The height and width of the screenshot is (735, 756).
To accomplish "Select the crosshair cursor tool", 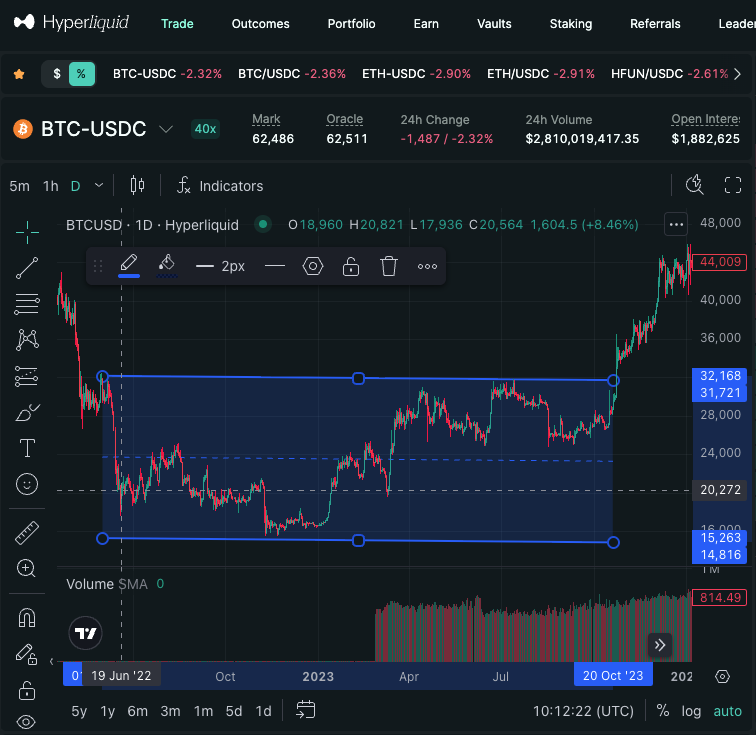I will tap(27, 232).
